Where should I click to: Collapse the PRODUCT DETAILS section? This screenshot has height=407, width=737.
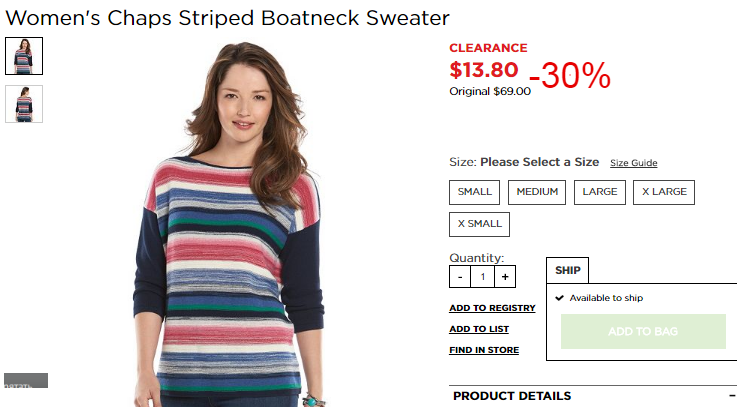732,396
